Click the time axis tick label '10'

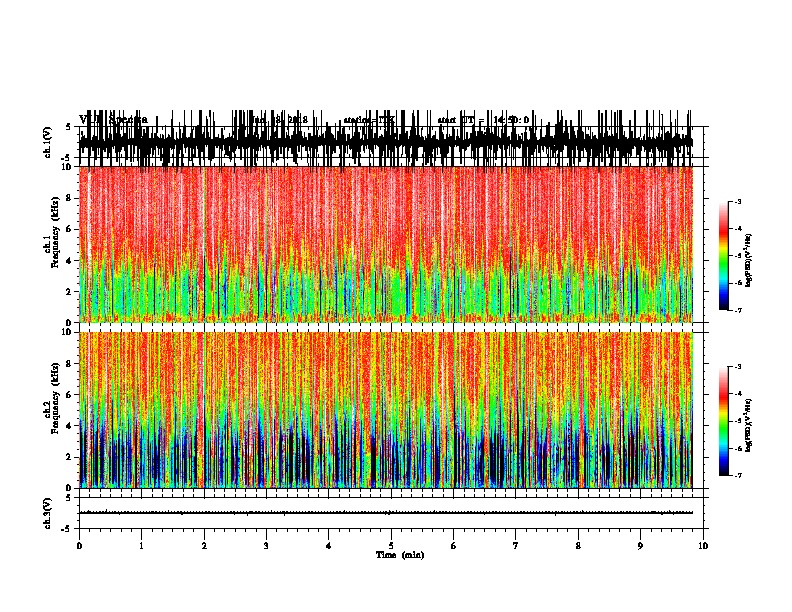point(703,546)
